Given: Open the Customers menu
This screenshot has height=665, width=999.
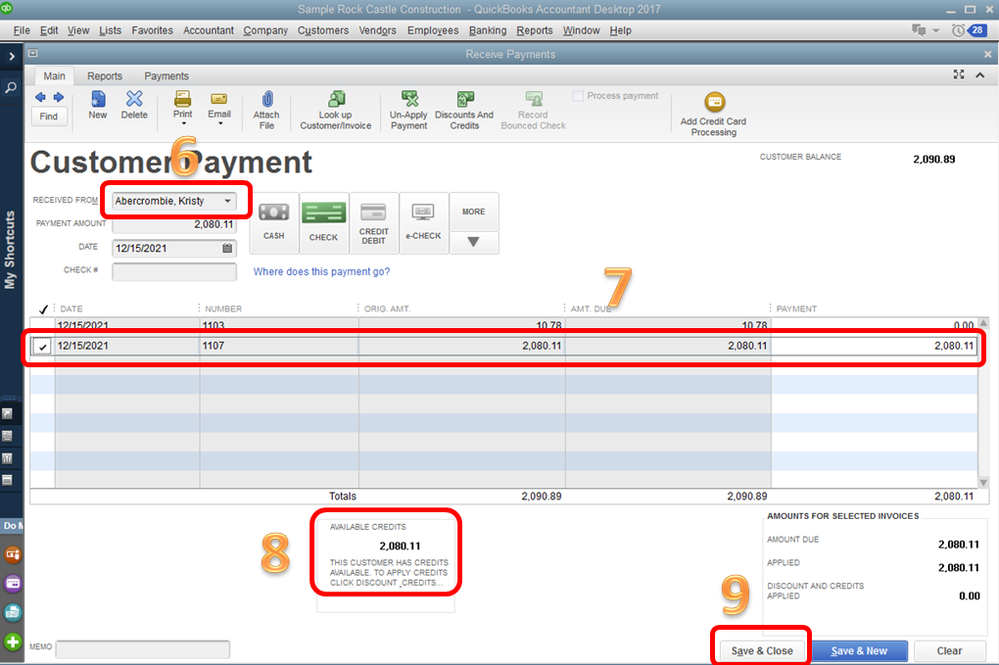Looking at the screenshot, I should tap(323, 31).
